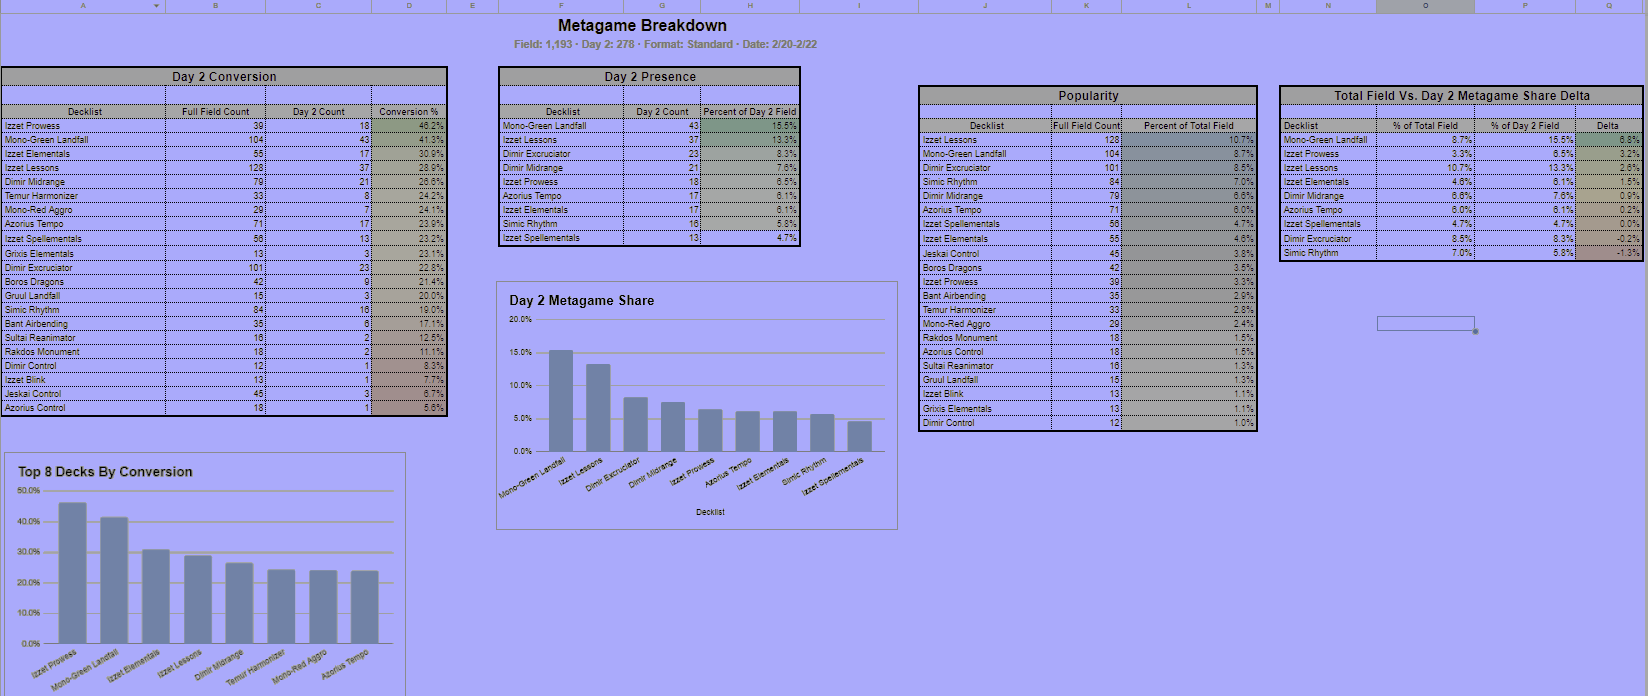Click the Day 2 Presence table title
The height and width of the screenshot is (696, 1648).
pos(650,76)
